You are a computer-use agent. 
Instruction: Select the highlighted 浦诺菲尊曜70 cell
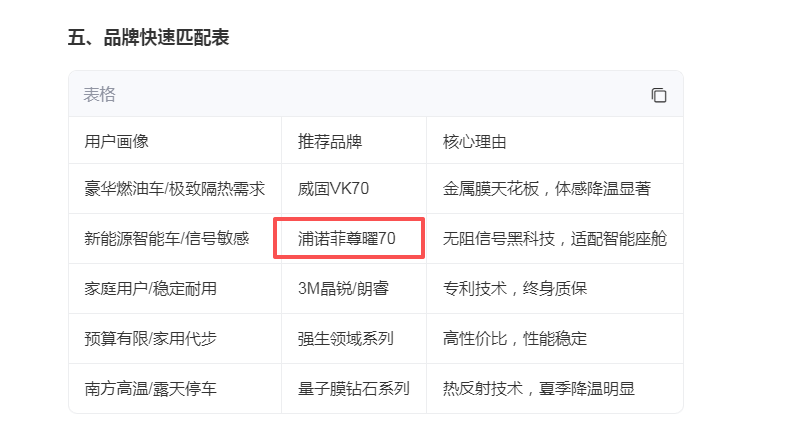click(x=347, y=238)
